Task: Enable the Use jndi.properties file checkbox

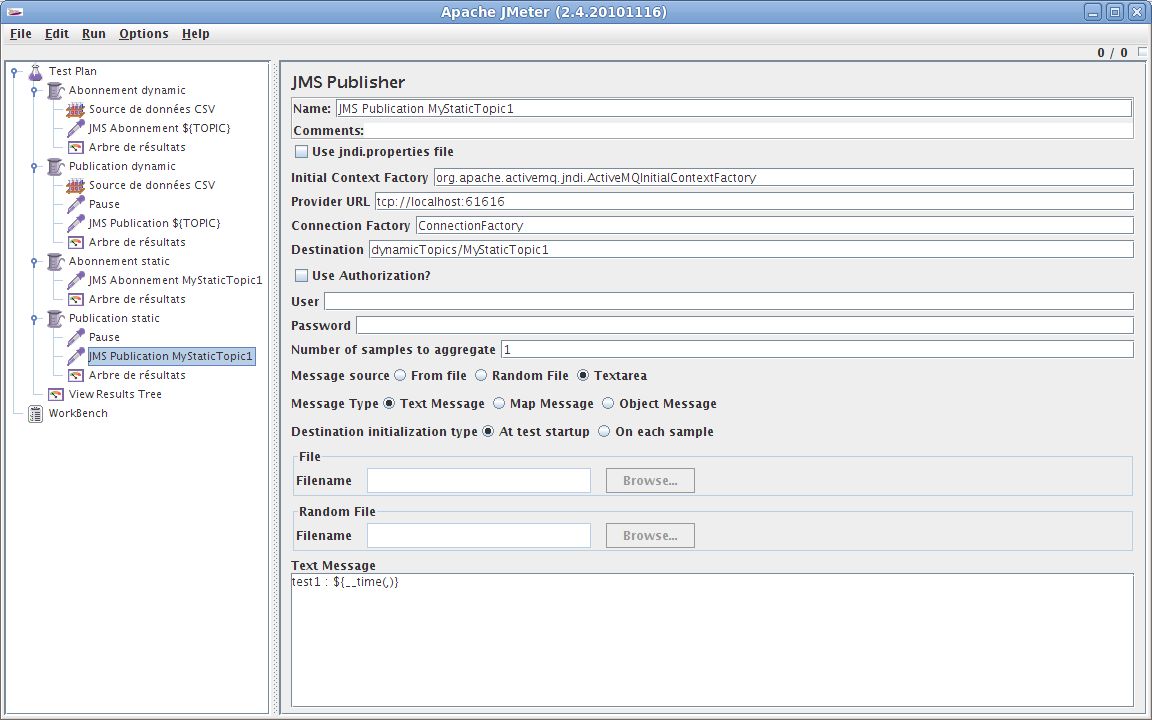Action: click(301, 151)
